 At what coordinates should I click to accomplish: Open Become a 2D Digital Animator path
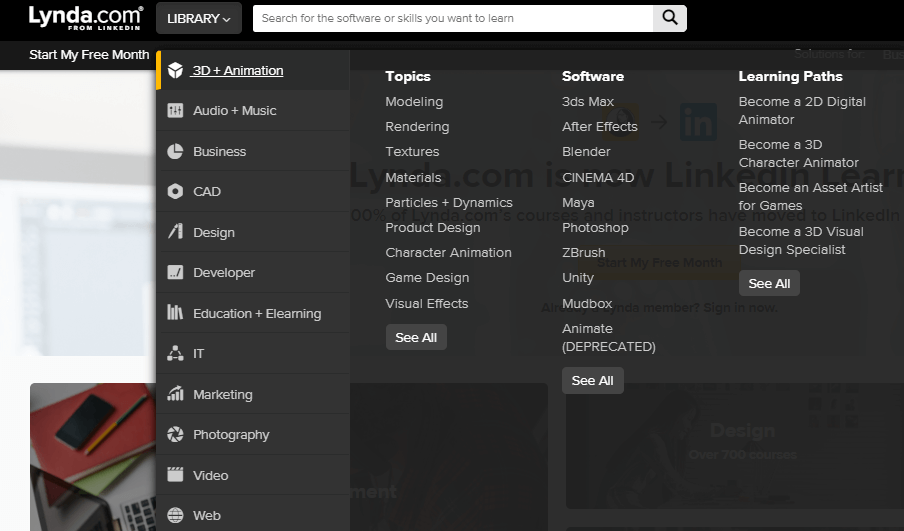[x=802, y=110]
